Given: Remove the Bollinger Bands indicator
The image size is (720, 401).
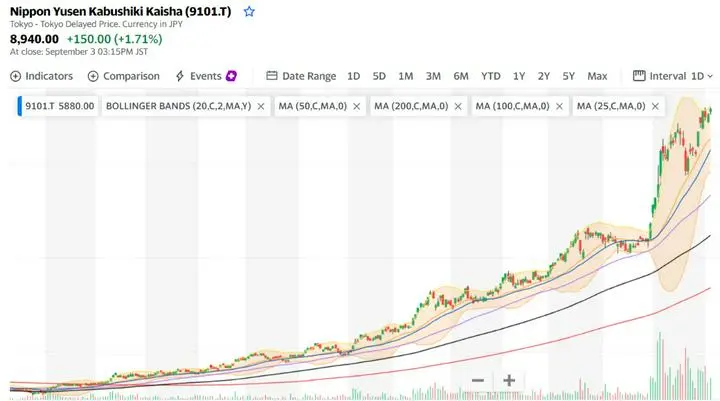Looking at the screenshot, I should (261, 107).
